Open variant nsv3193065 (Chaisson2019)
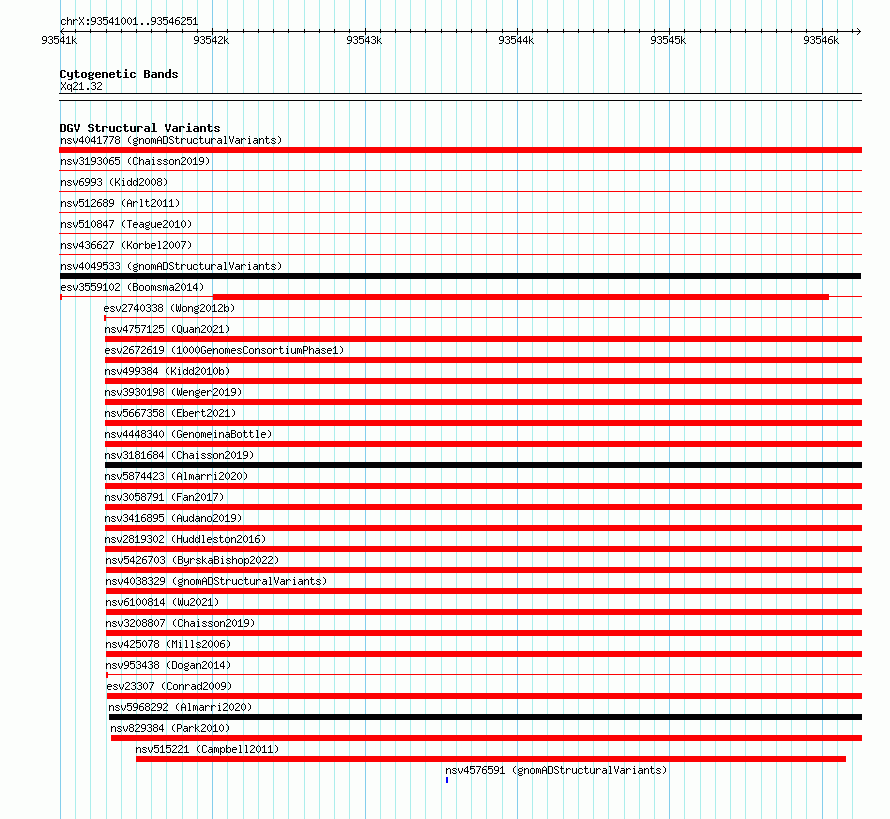The image size is (890, 819). click(135, 161)
